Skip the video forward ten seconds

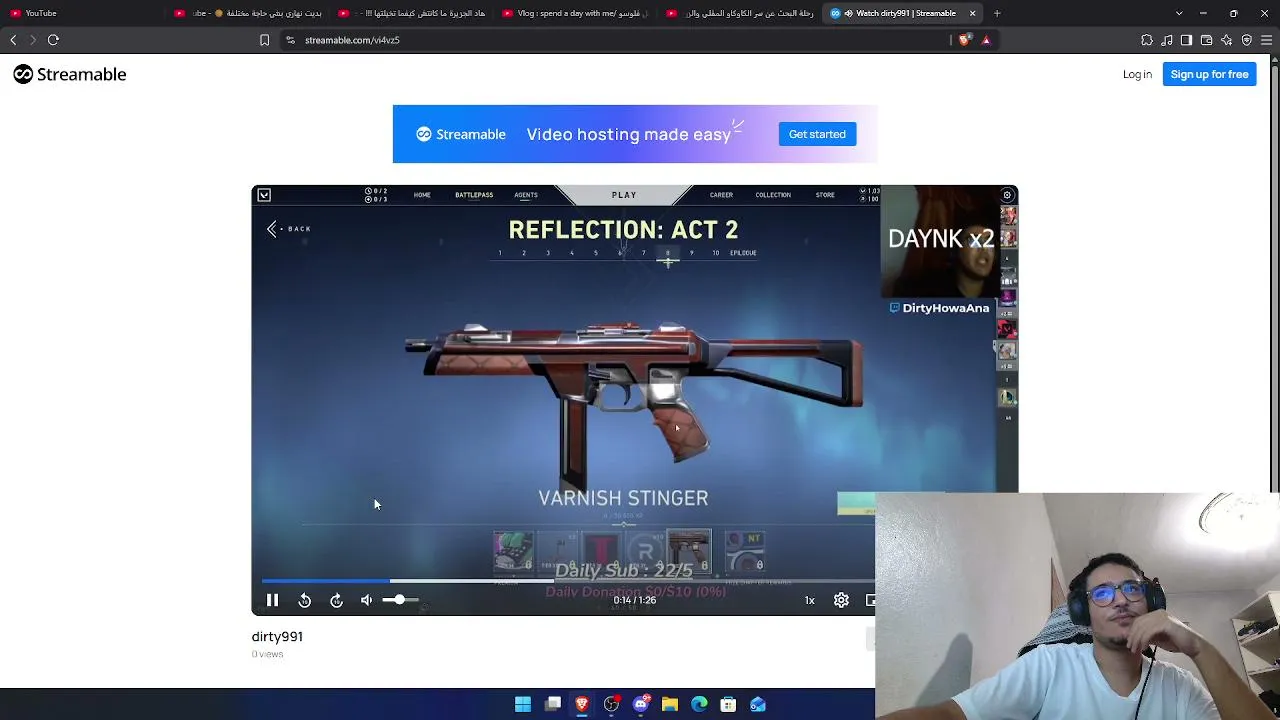tap(337, 600)
